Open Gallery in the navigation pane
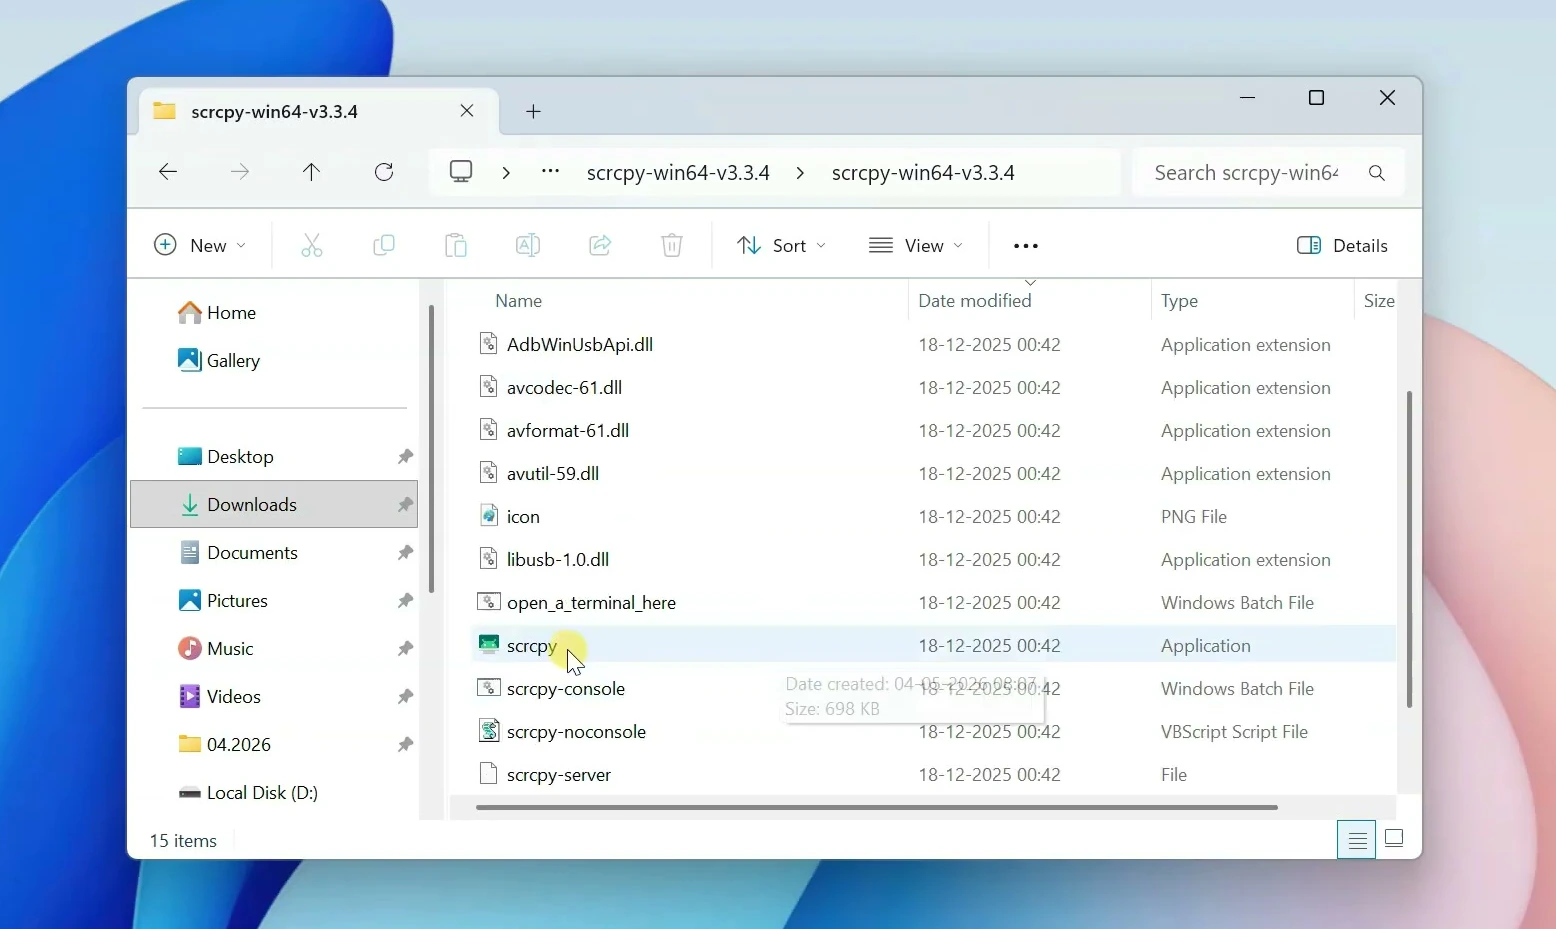Viewport: 1556px width, 929px height. 220,361
